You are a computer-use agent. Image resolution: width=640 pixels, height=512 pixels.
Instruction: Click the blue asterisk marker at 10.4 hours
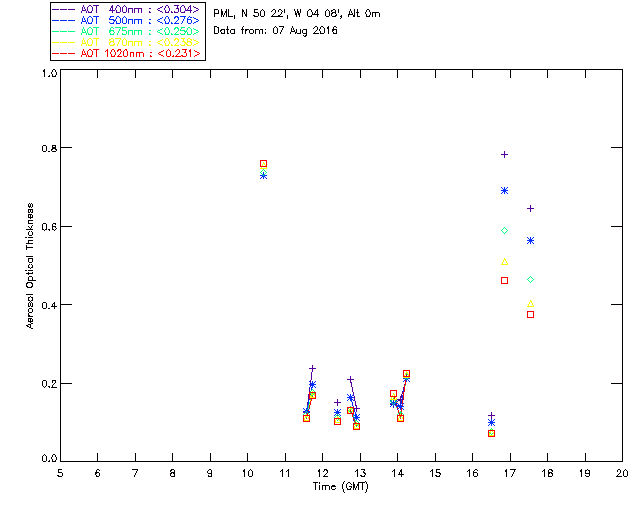(264, 176)
